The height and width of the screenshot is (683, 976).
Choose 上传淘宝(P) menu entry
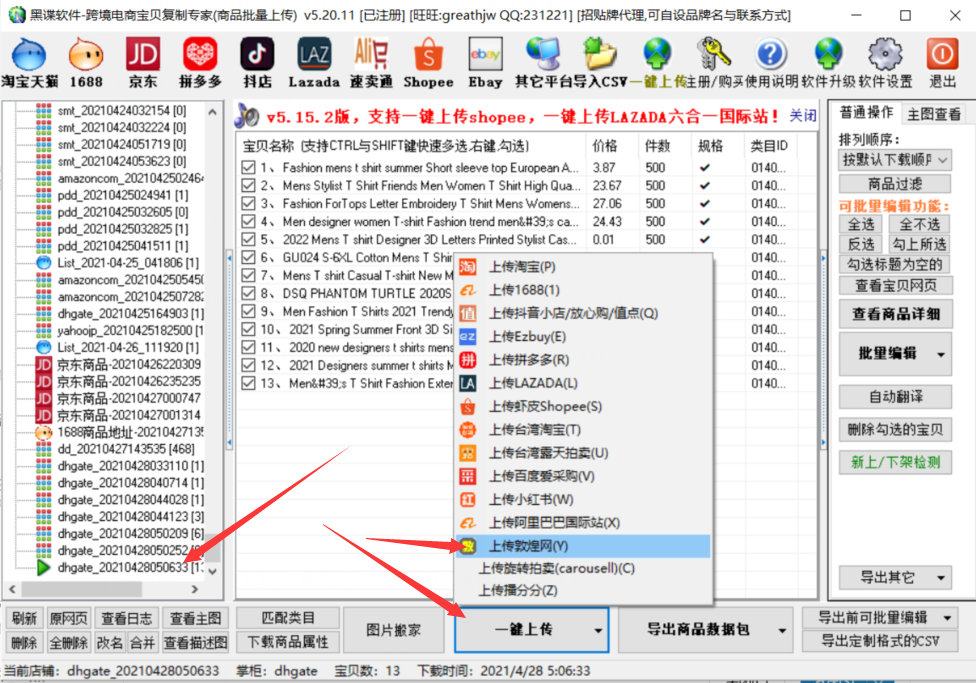pyautogui.click(x=583, y=266)
